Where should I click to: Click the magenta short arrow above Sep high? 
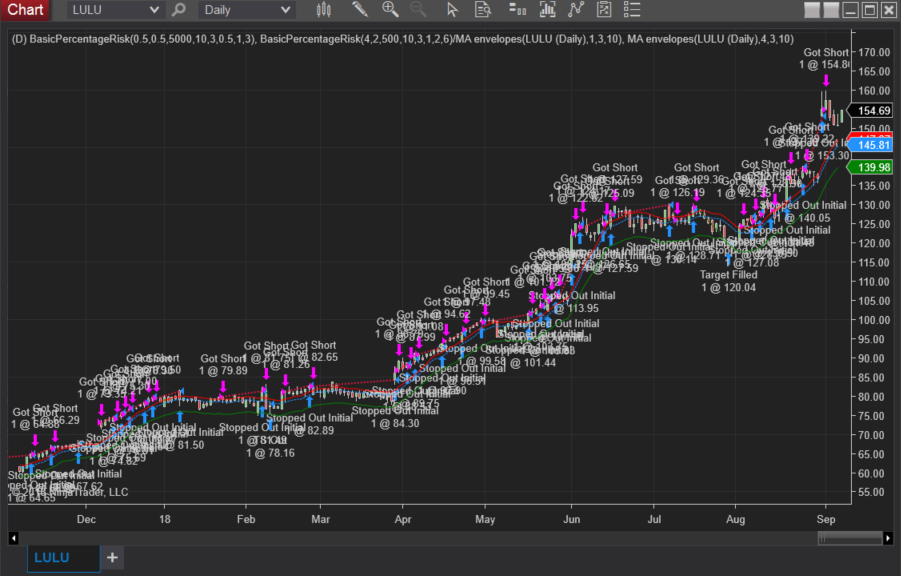pyautogui.click(x=826, y=80)
